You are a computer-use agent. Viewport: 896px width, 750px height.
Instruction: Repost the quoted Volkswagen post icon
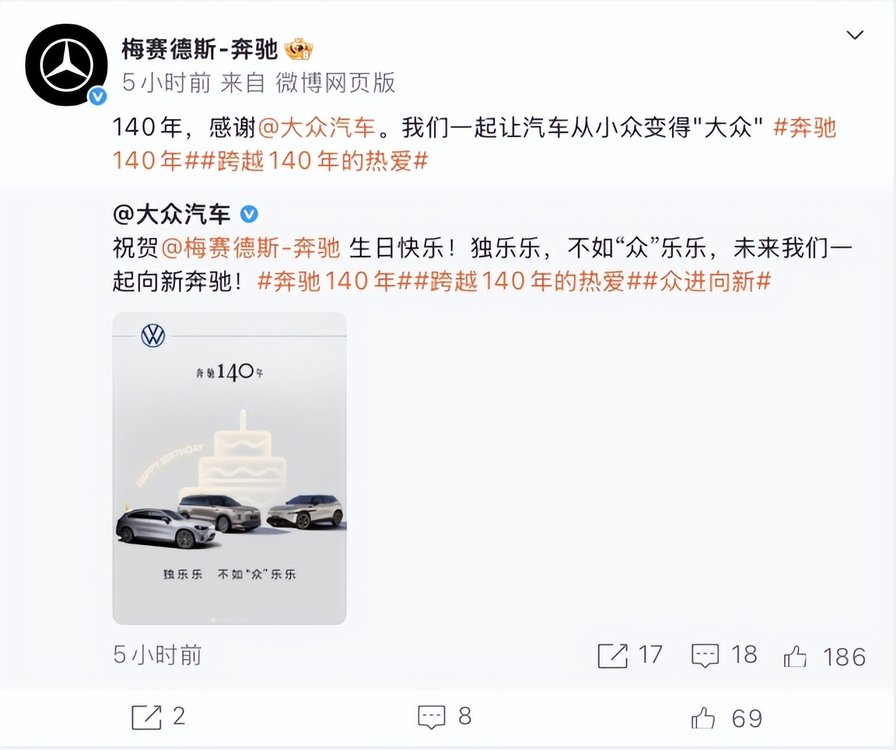[612, 656]
